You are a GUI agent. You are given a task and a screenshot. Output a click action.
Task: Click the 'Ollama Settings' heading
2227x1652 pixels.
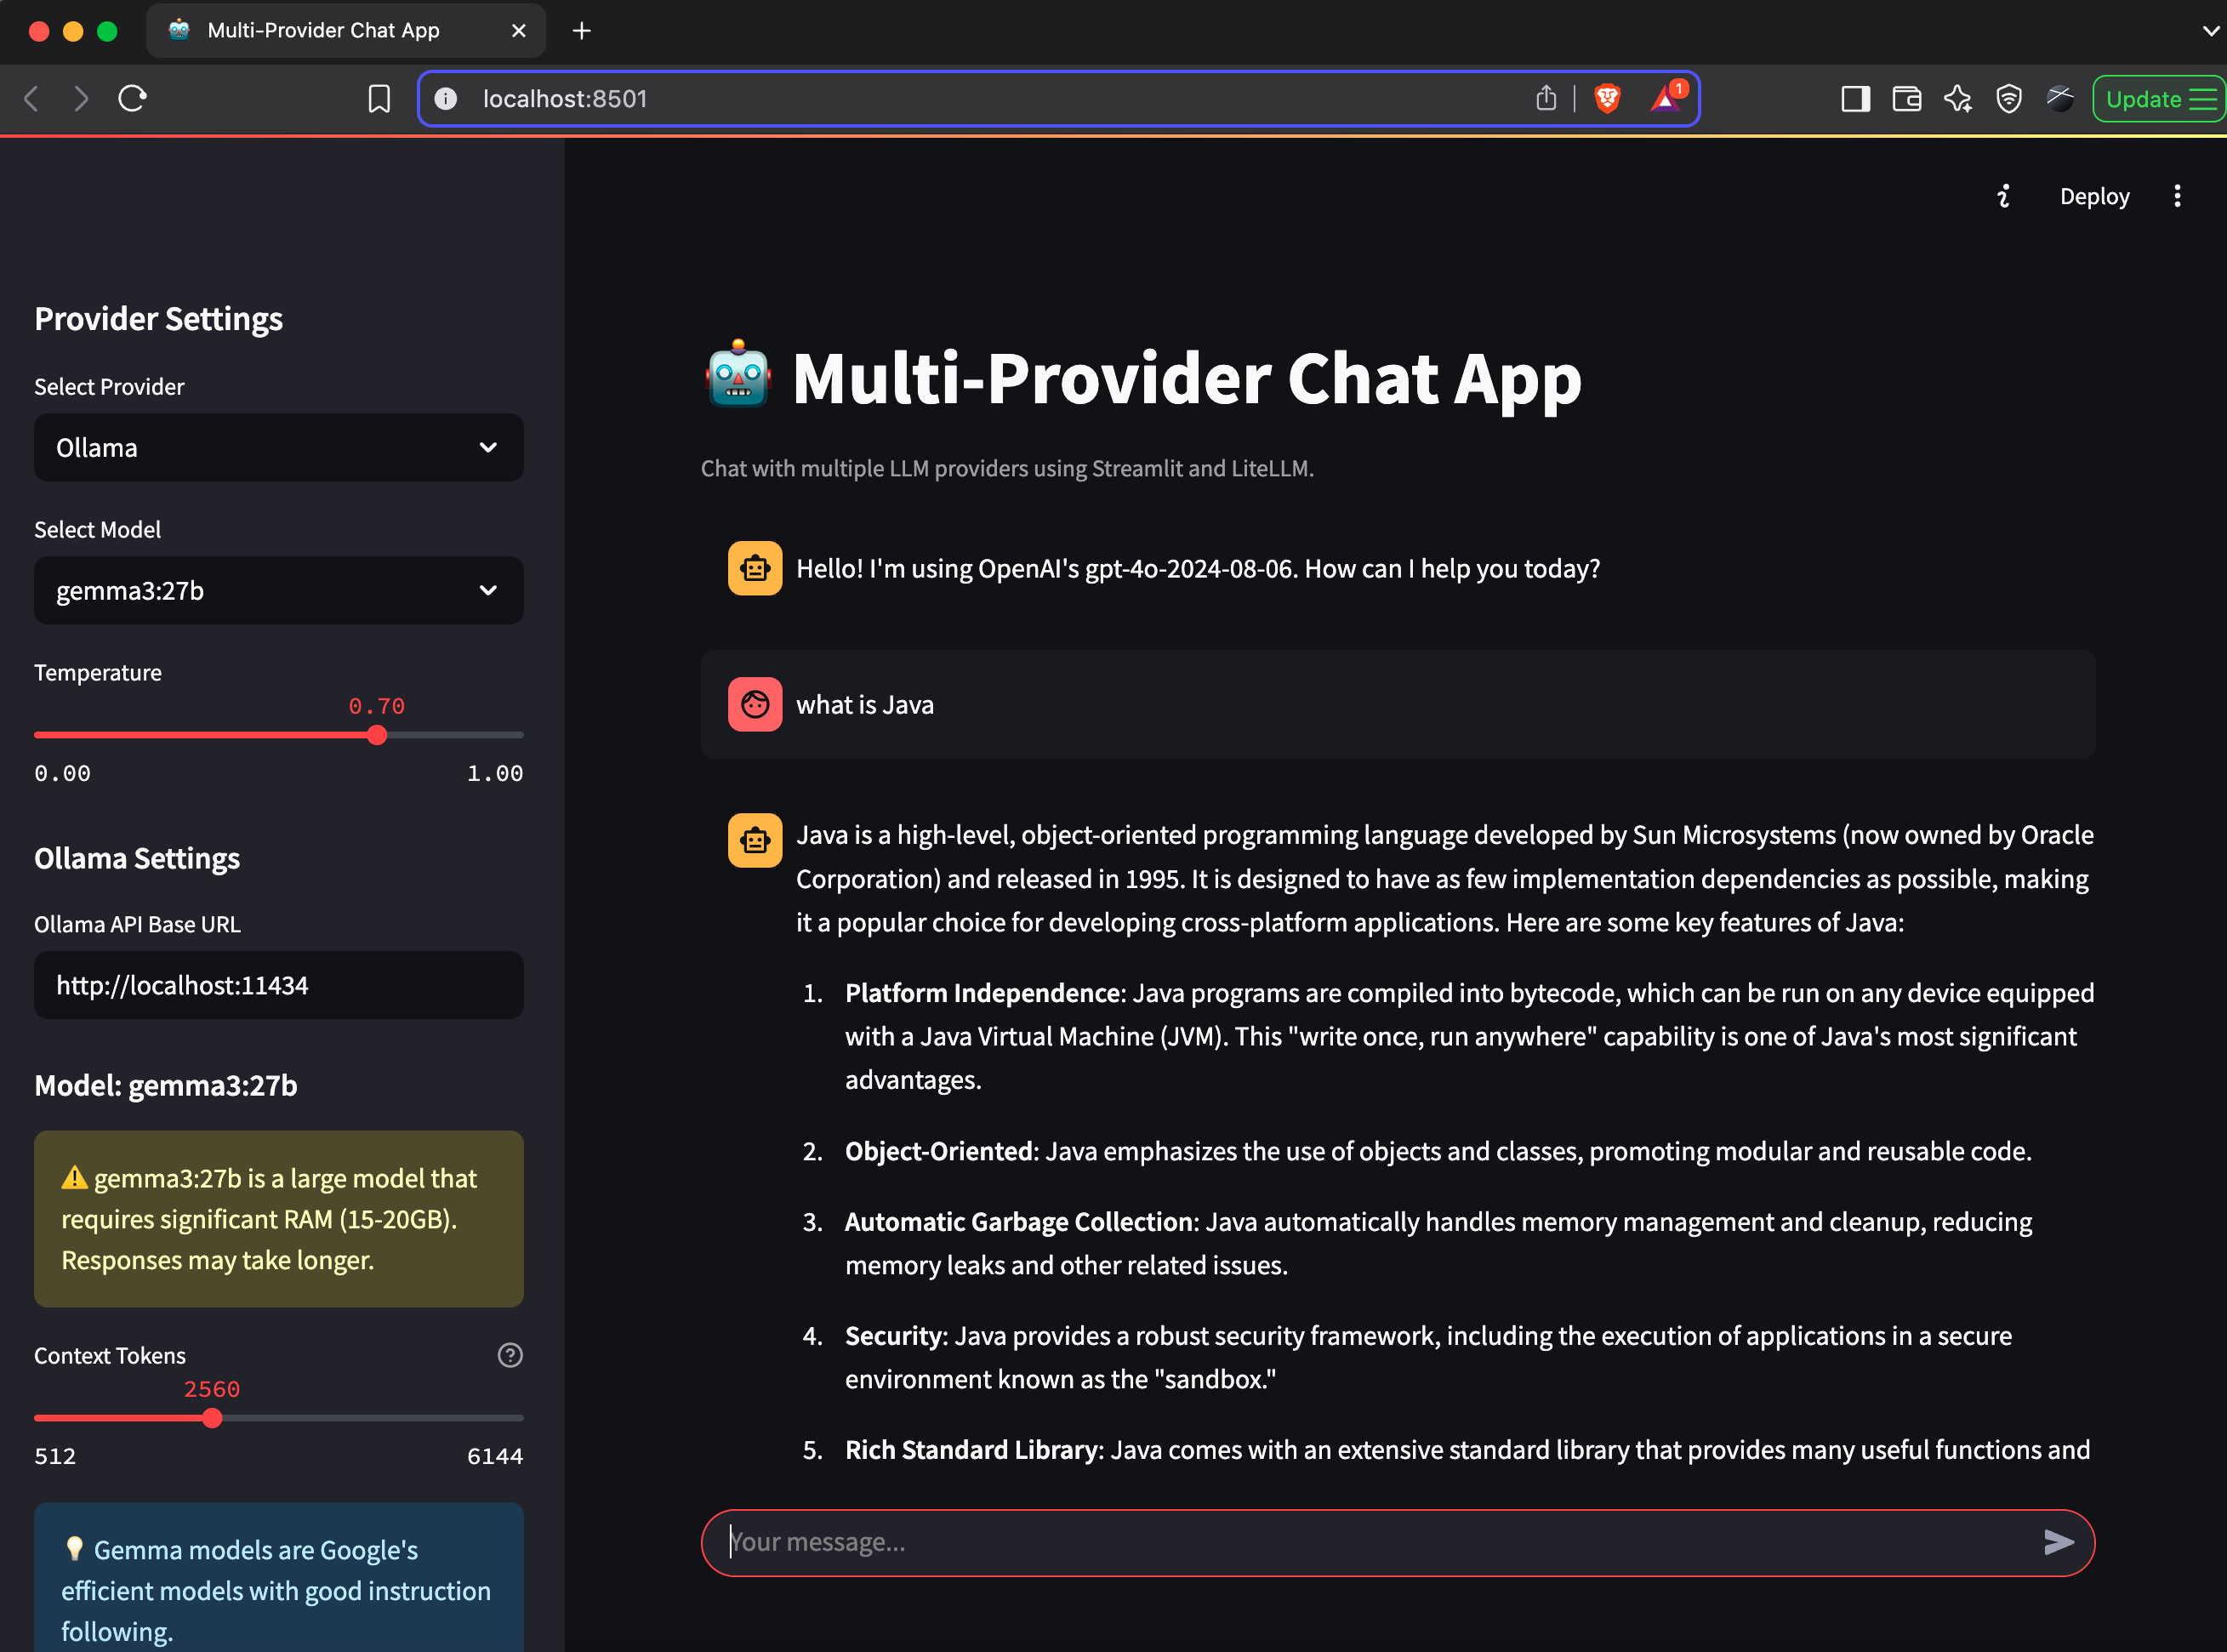pos(137,858)
